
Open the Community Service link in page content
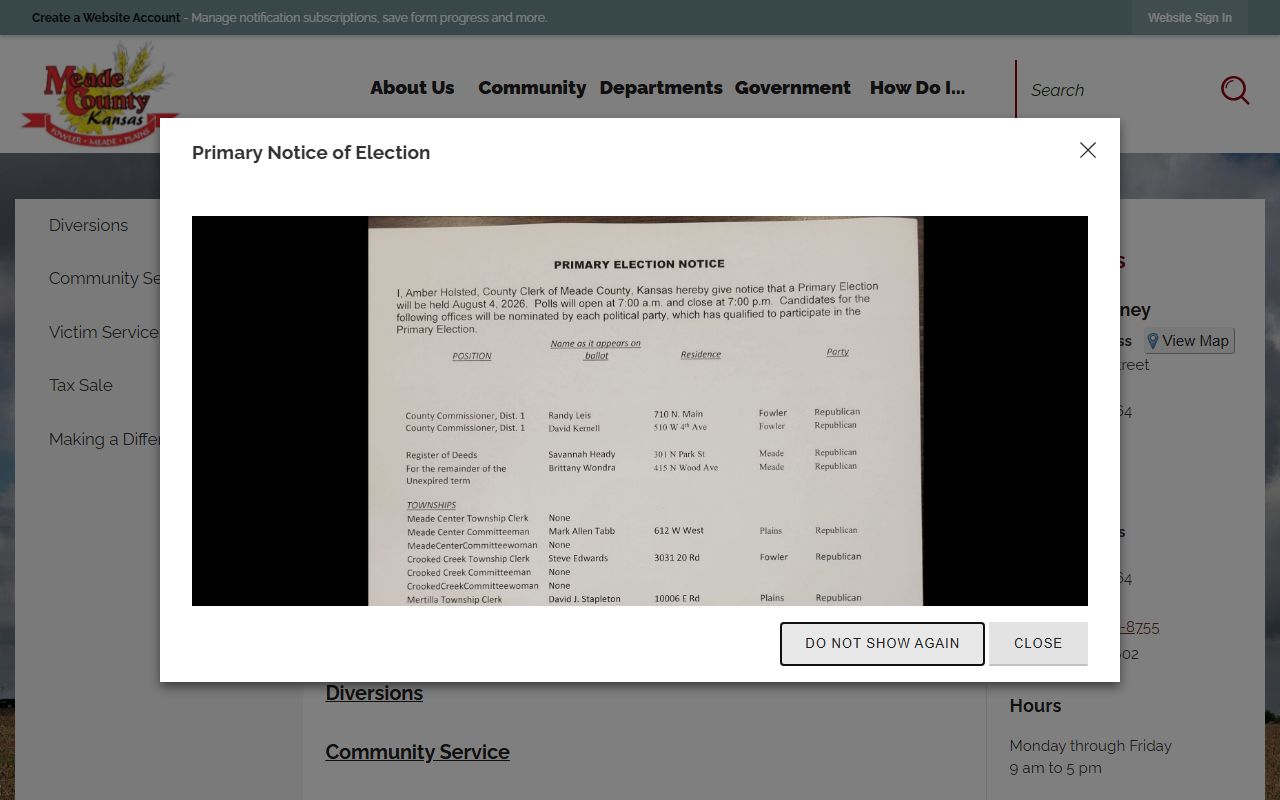[x=417, y=752]
